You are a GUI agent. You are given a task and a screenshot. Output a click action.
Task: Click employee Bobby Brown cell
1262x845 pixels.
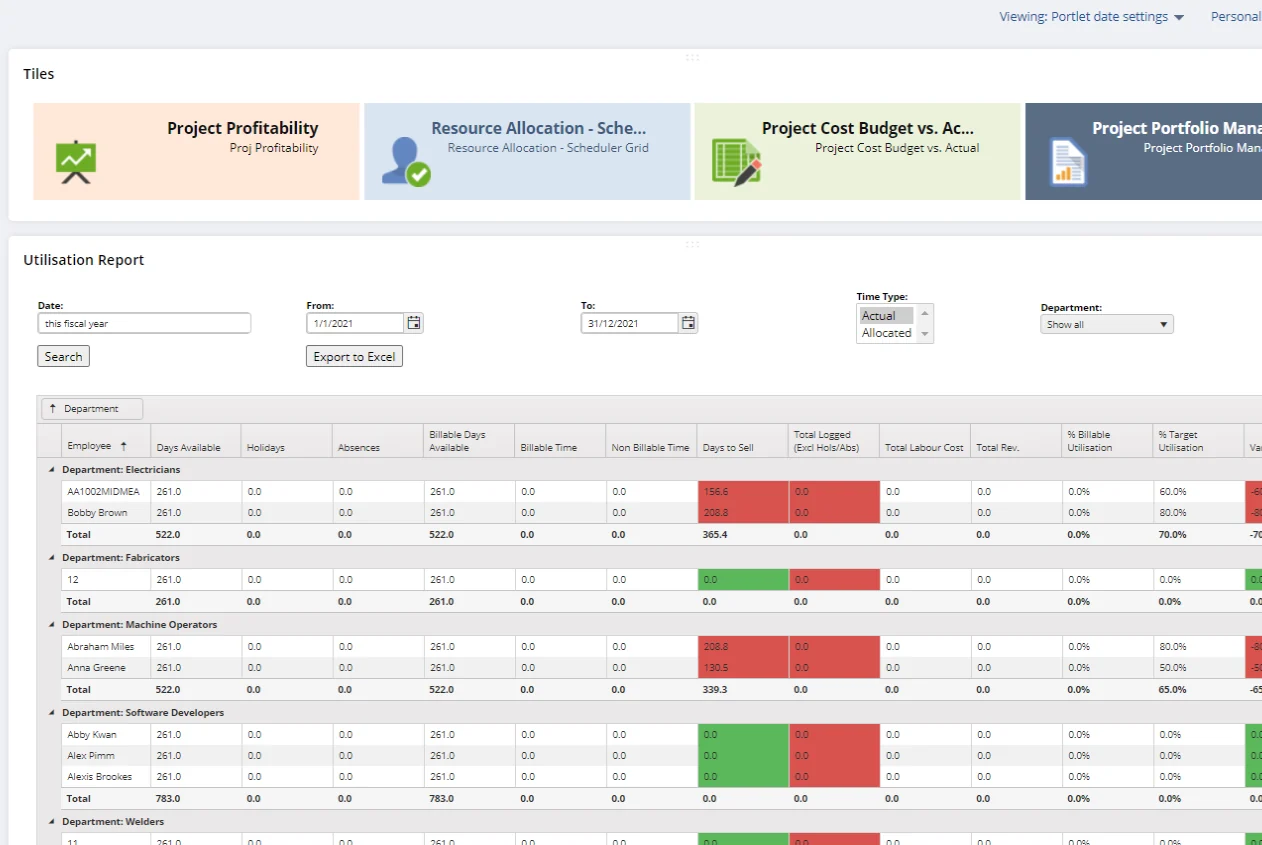click(x=105, y=512)
